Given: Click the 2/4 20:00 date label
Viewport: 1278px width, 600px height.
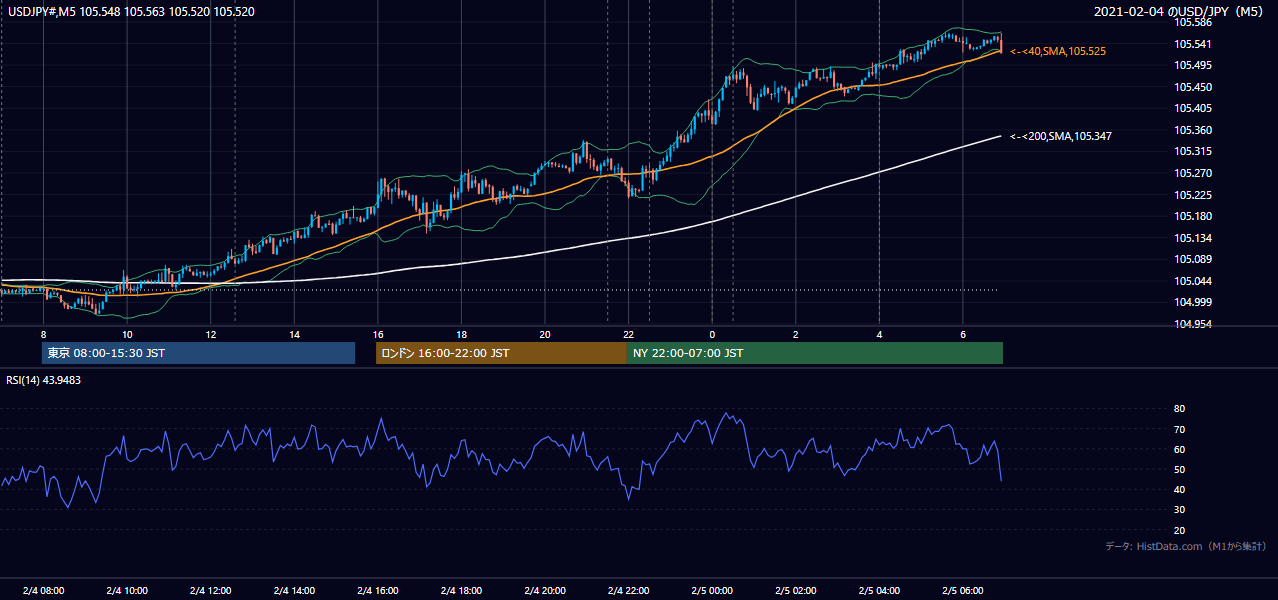Looking at the screenshot, I should pyautogui.click(x=545, y=590).
